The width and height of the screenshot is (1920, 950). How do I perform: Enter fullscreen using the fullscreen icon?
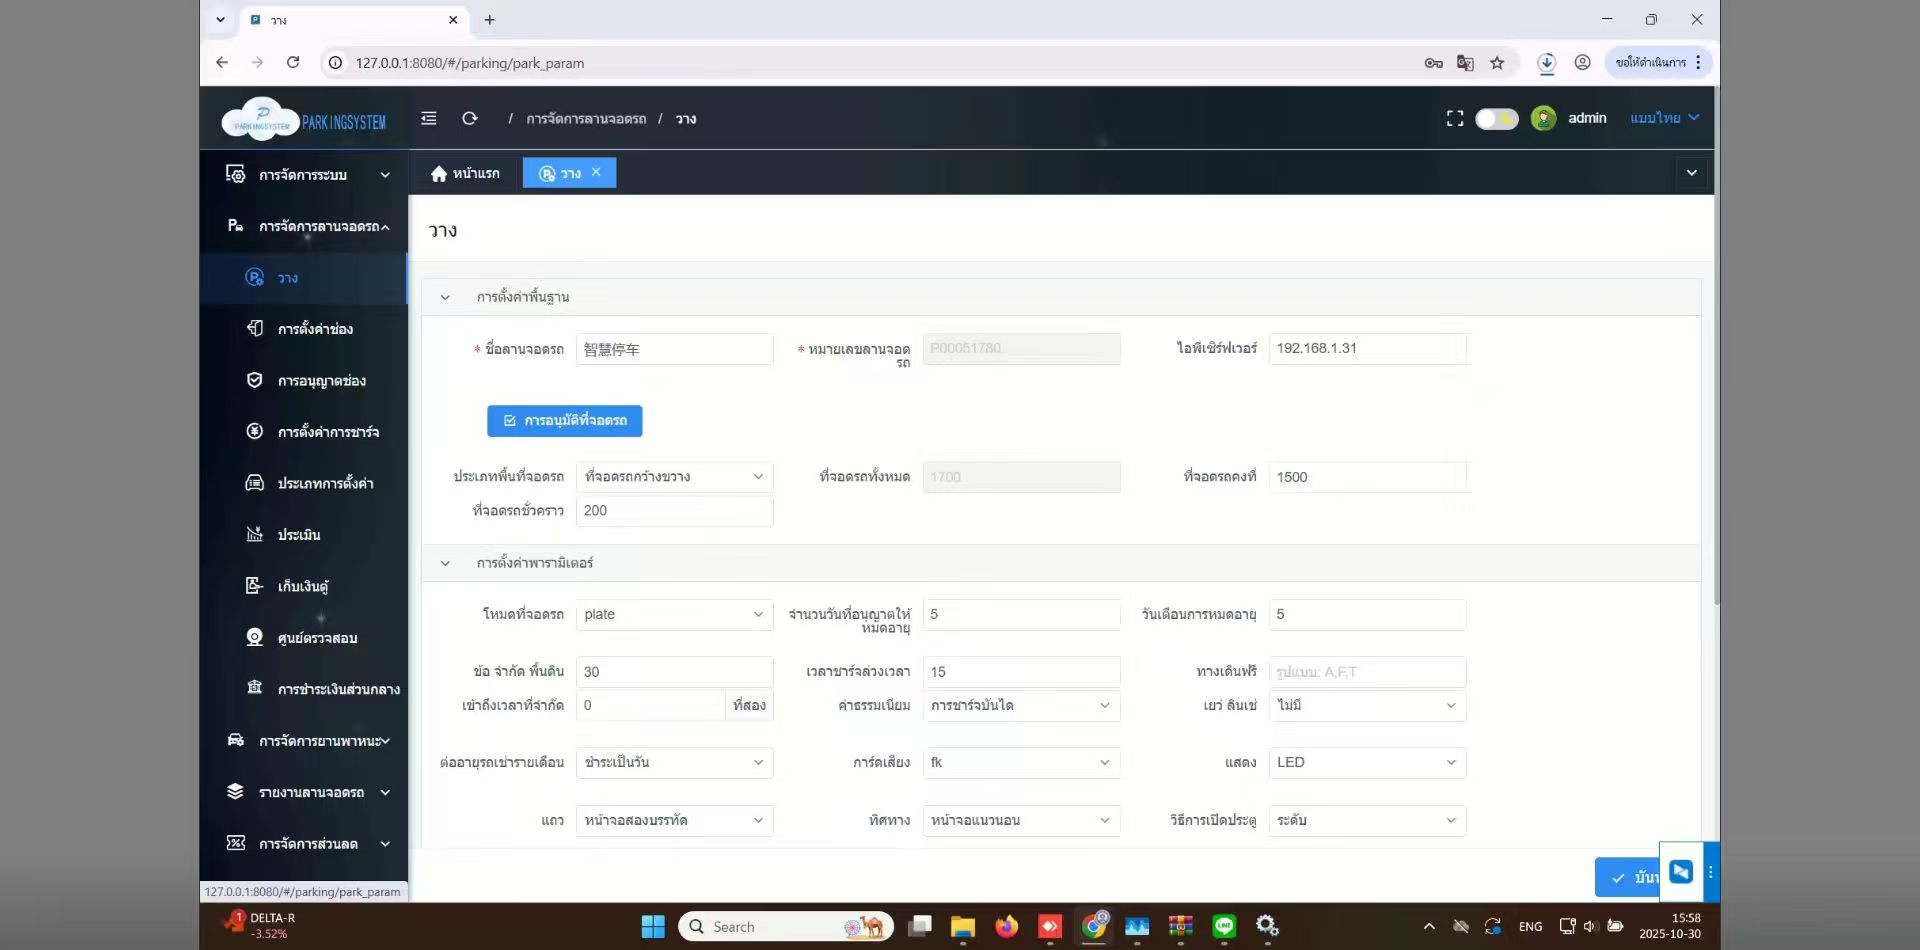tap(1455, 118)
